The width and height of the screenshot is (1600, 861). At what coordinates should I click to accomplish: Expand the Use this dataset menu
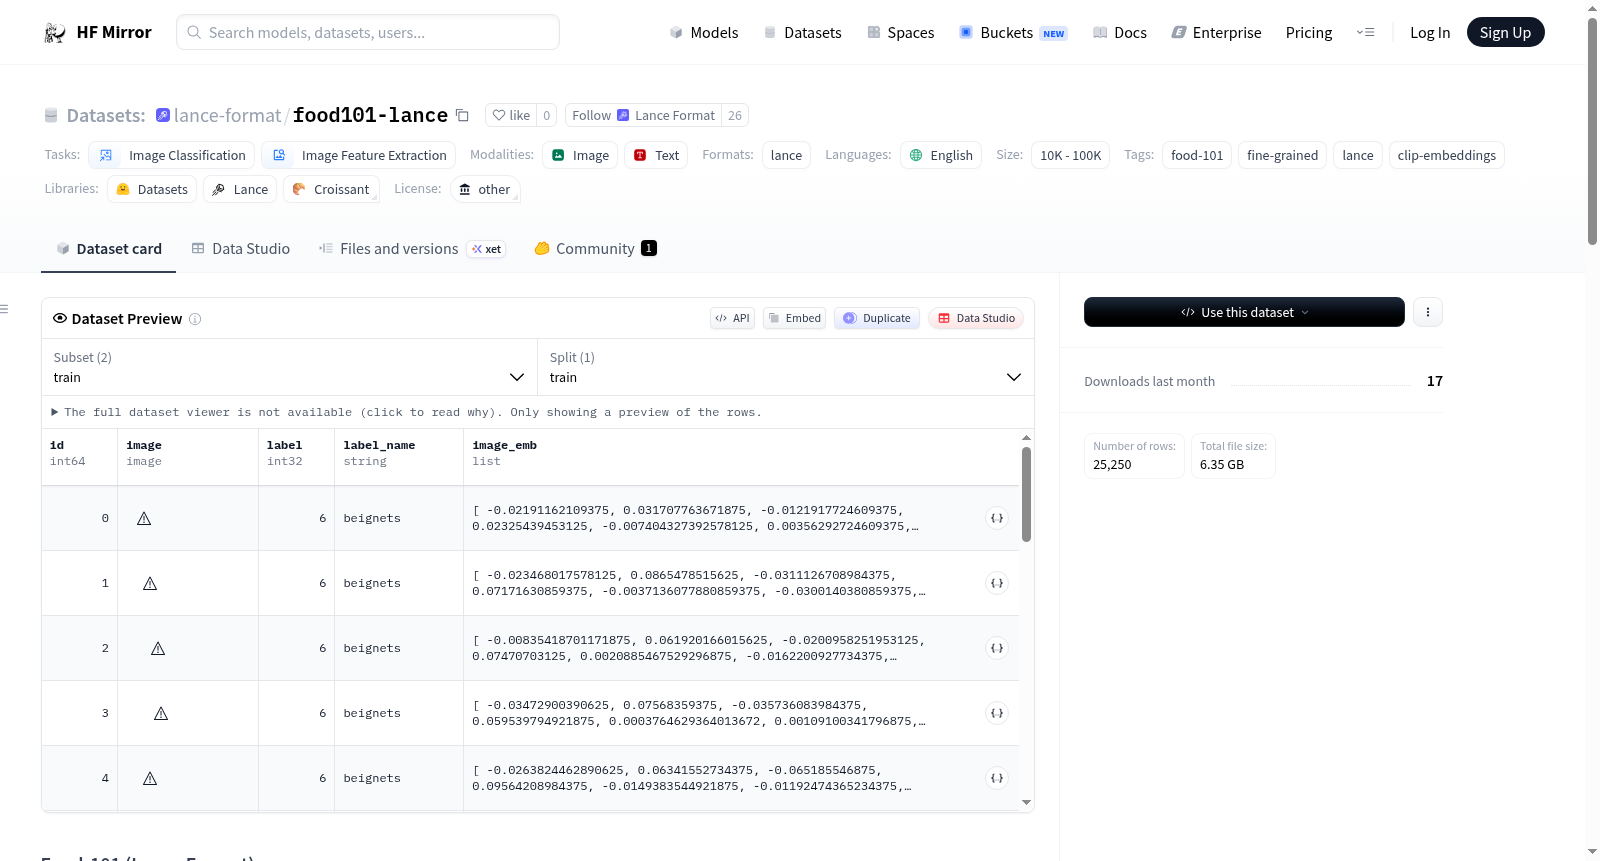[x=1244, y=312]
